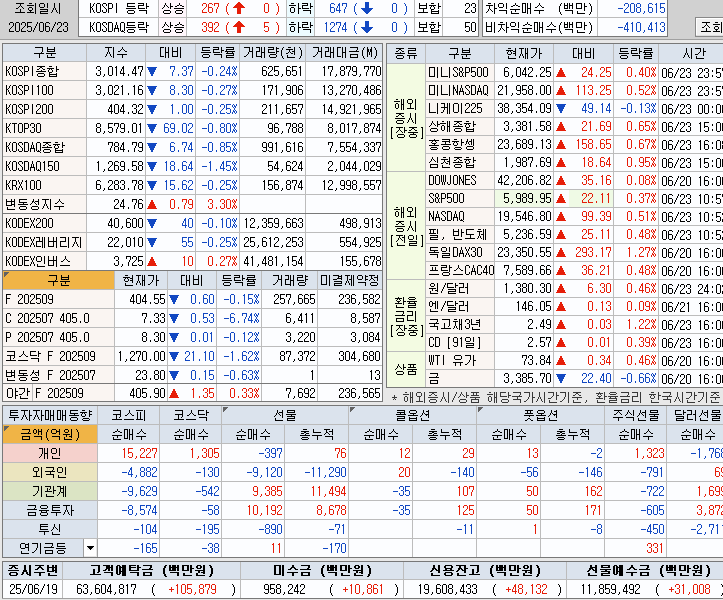Screen dimensions: 723x600
Task: Click the WTI 유가 row label
Action: pos(460,361)
